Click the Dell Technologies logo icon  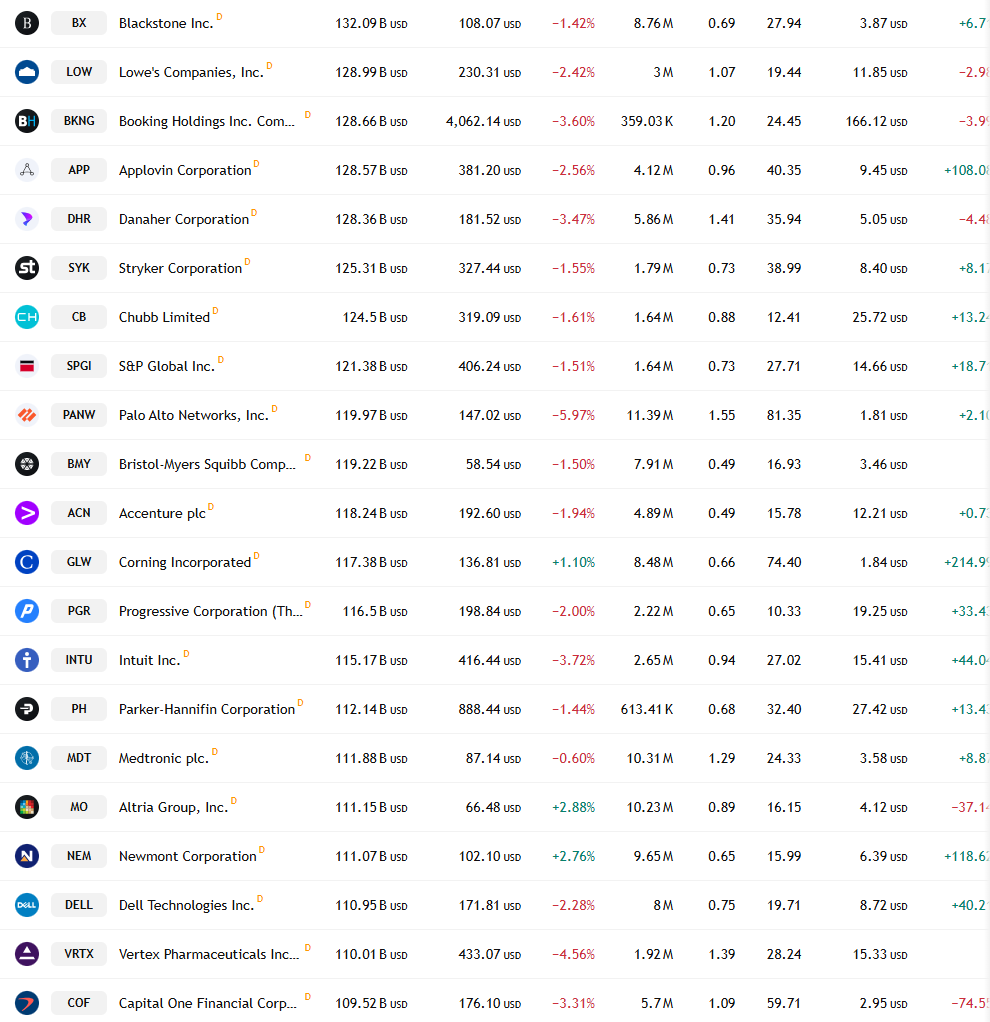(x=27, y=905)
